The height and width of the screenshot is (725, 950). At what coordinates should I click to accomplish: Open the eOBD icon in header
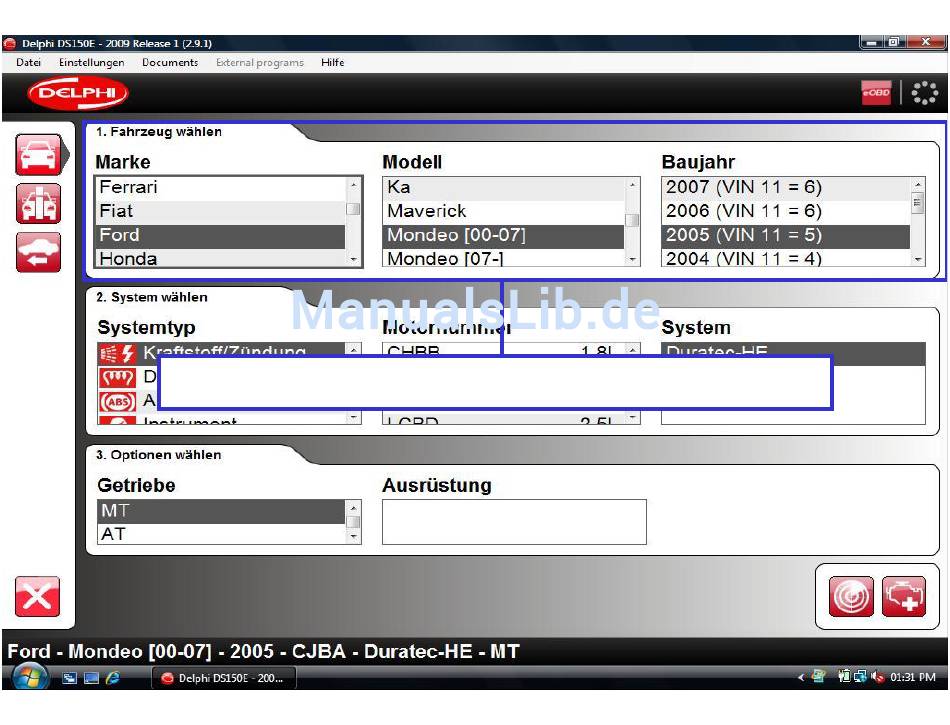(876, 93)
